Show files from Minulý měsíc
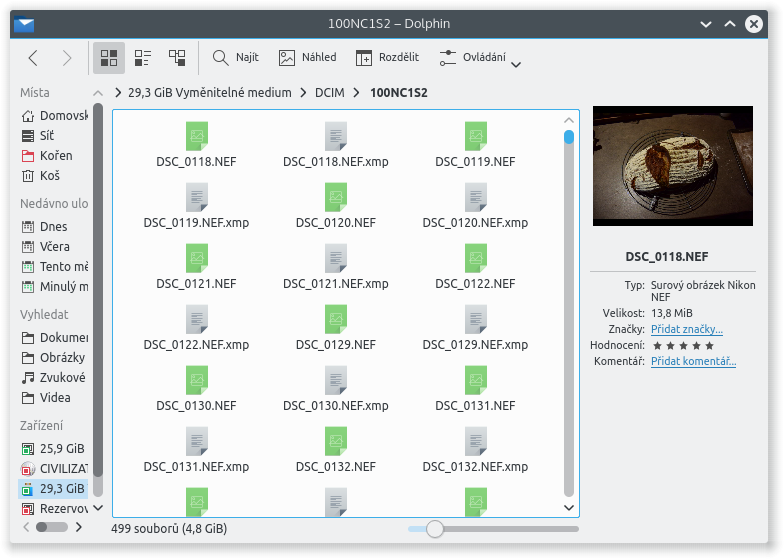Screen dimensions: 784x559 pyautogui.click(x=54, y=286)
